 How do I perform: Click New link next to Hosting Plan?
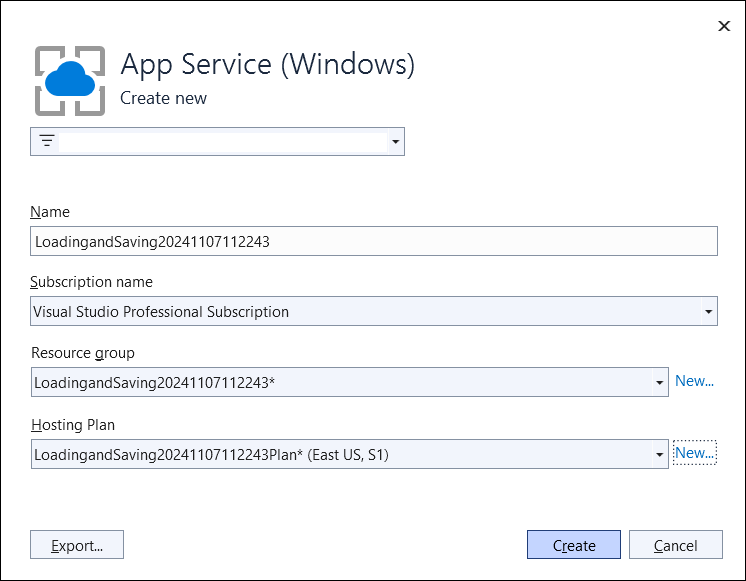click(695, 453)
